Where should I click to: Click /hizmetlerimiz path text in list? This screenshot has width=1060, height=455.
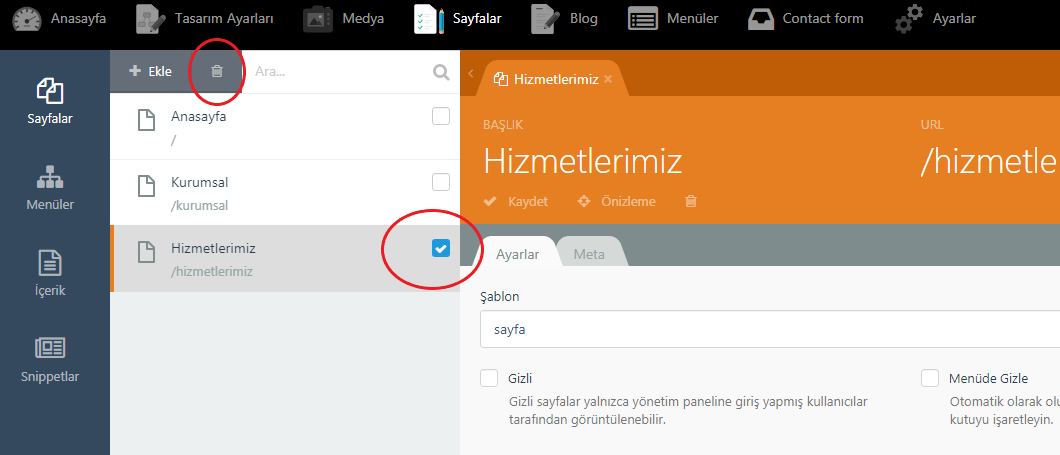click(x=212, y=272)
